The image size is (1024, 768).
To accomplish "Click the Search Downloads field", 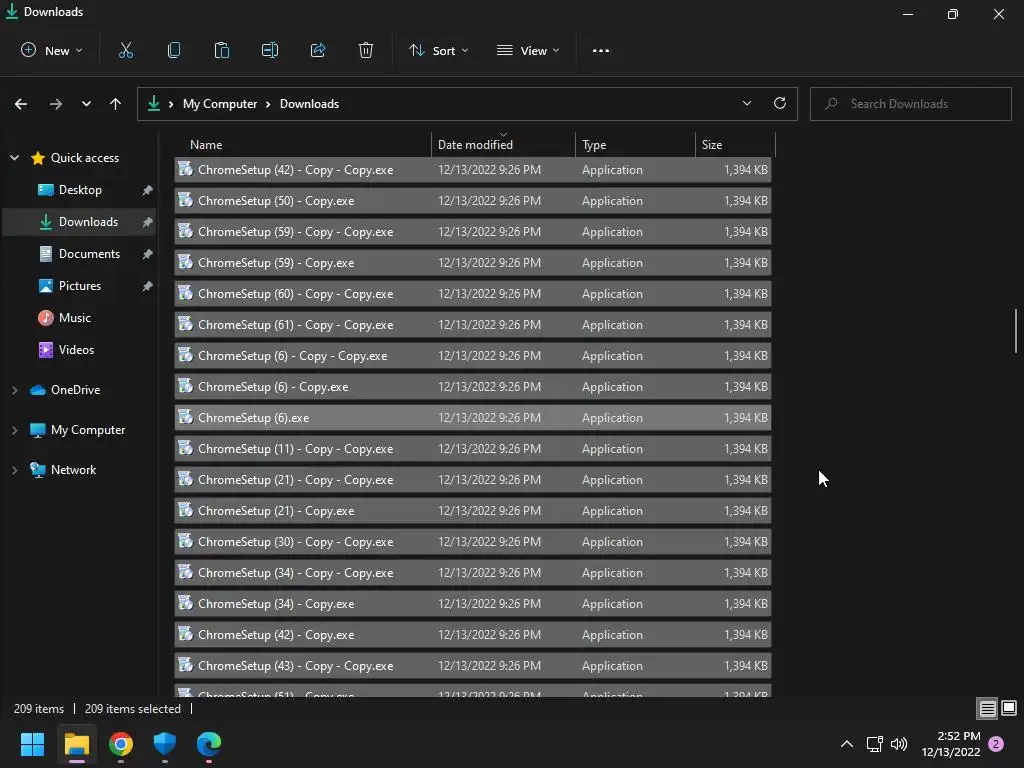I will tap(910, 104).
